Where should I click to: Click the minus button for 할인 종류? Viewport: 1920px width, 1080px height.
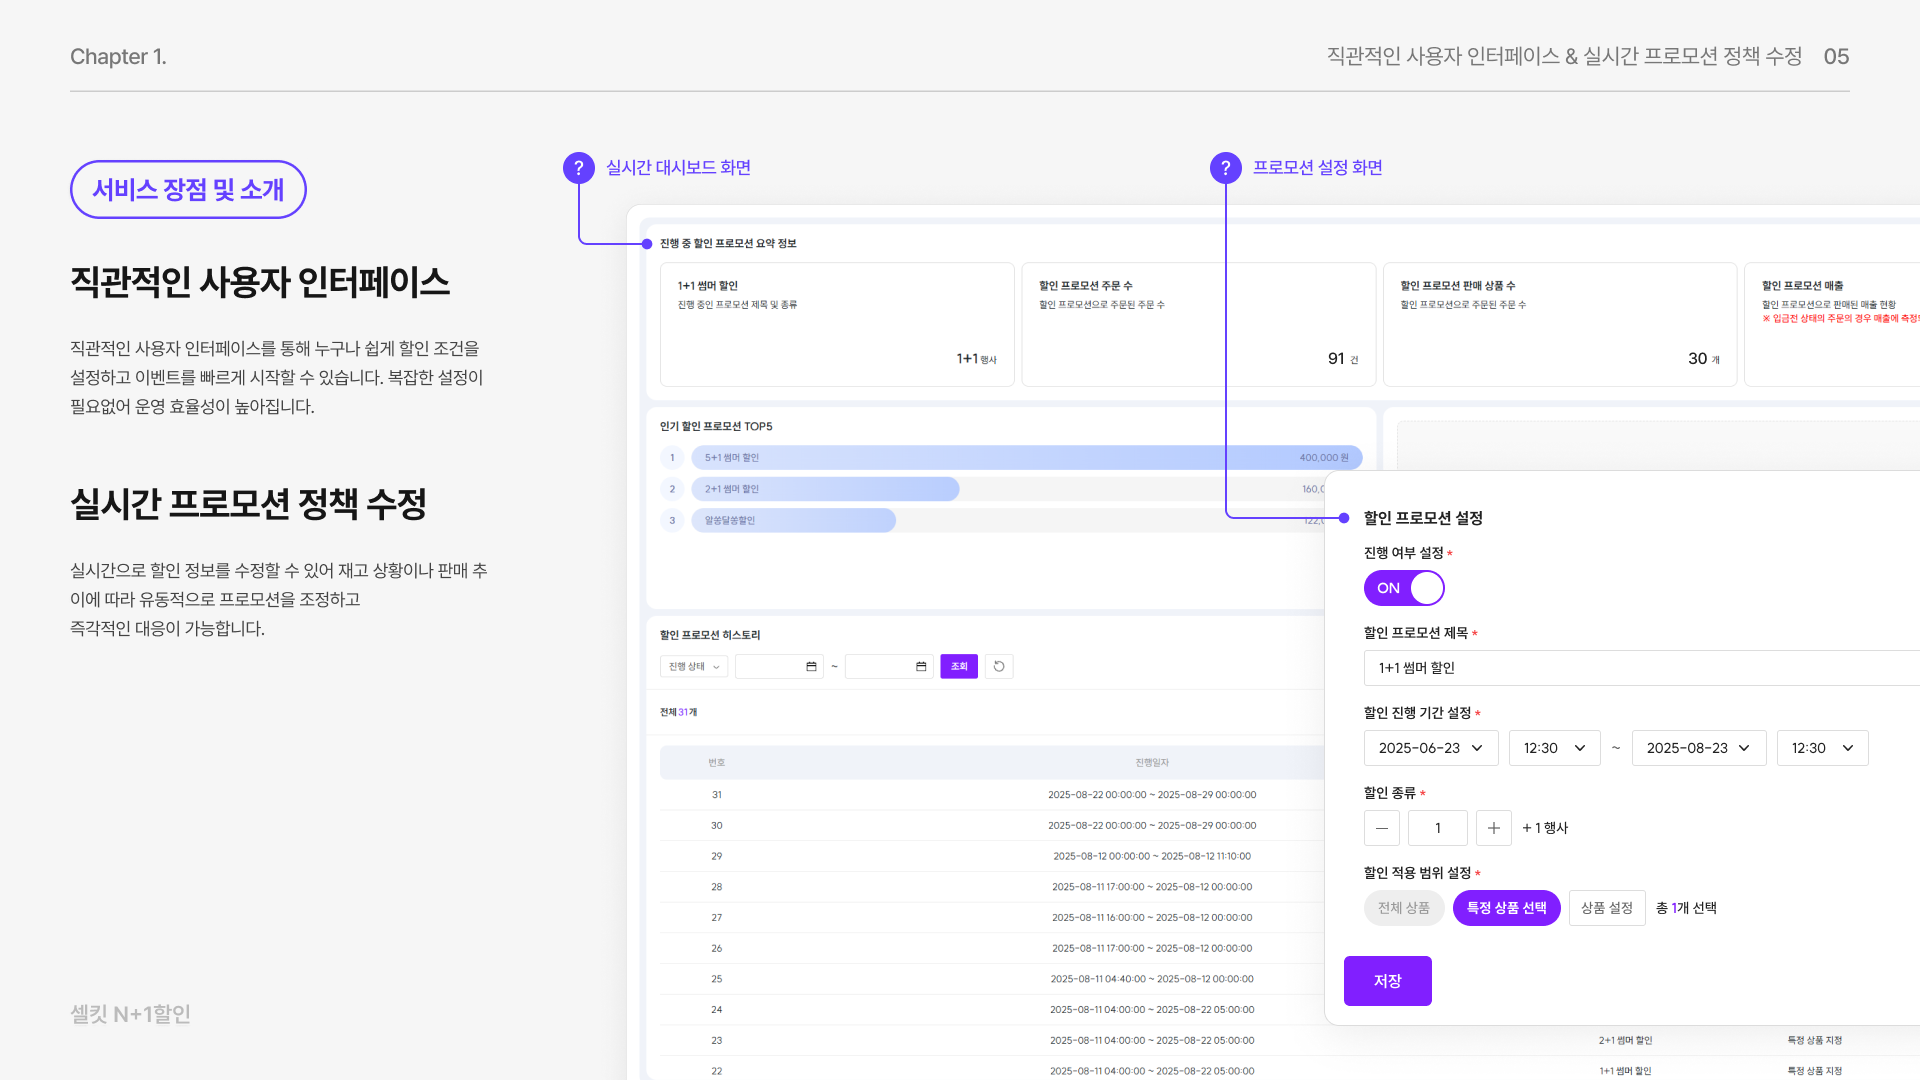click(x=1381, y=828)
